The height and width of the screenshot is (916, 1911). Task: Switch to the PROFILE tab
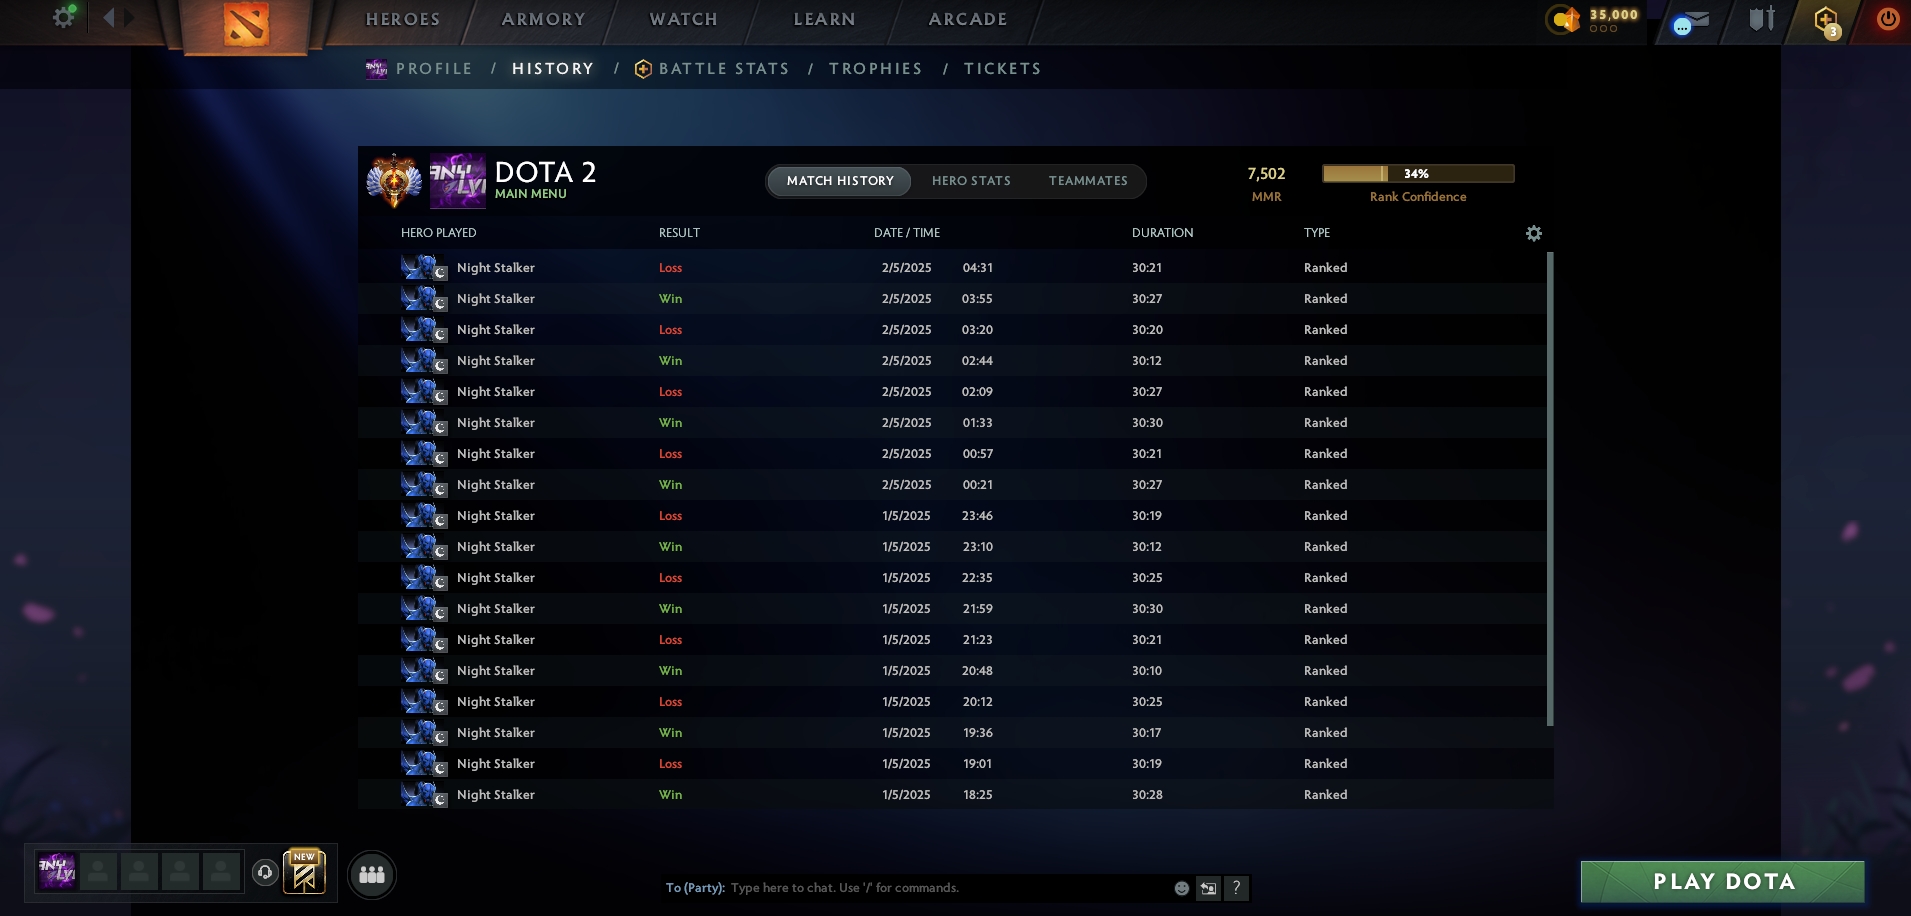pos(434,69)
